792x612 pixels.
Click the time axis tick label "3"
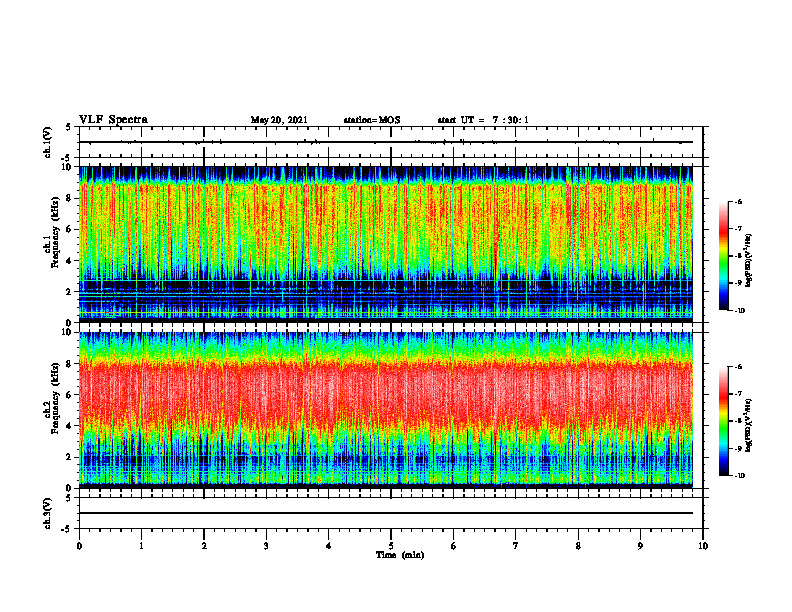[x=266, y=546]
